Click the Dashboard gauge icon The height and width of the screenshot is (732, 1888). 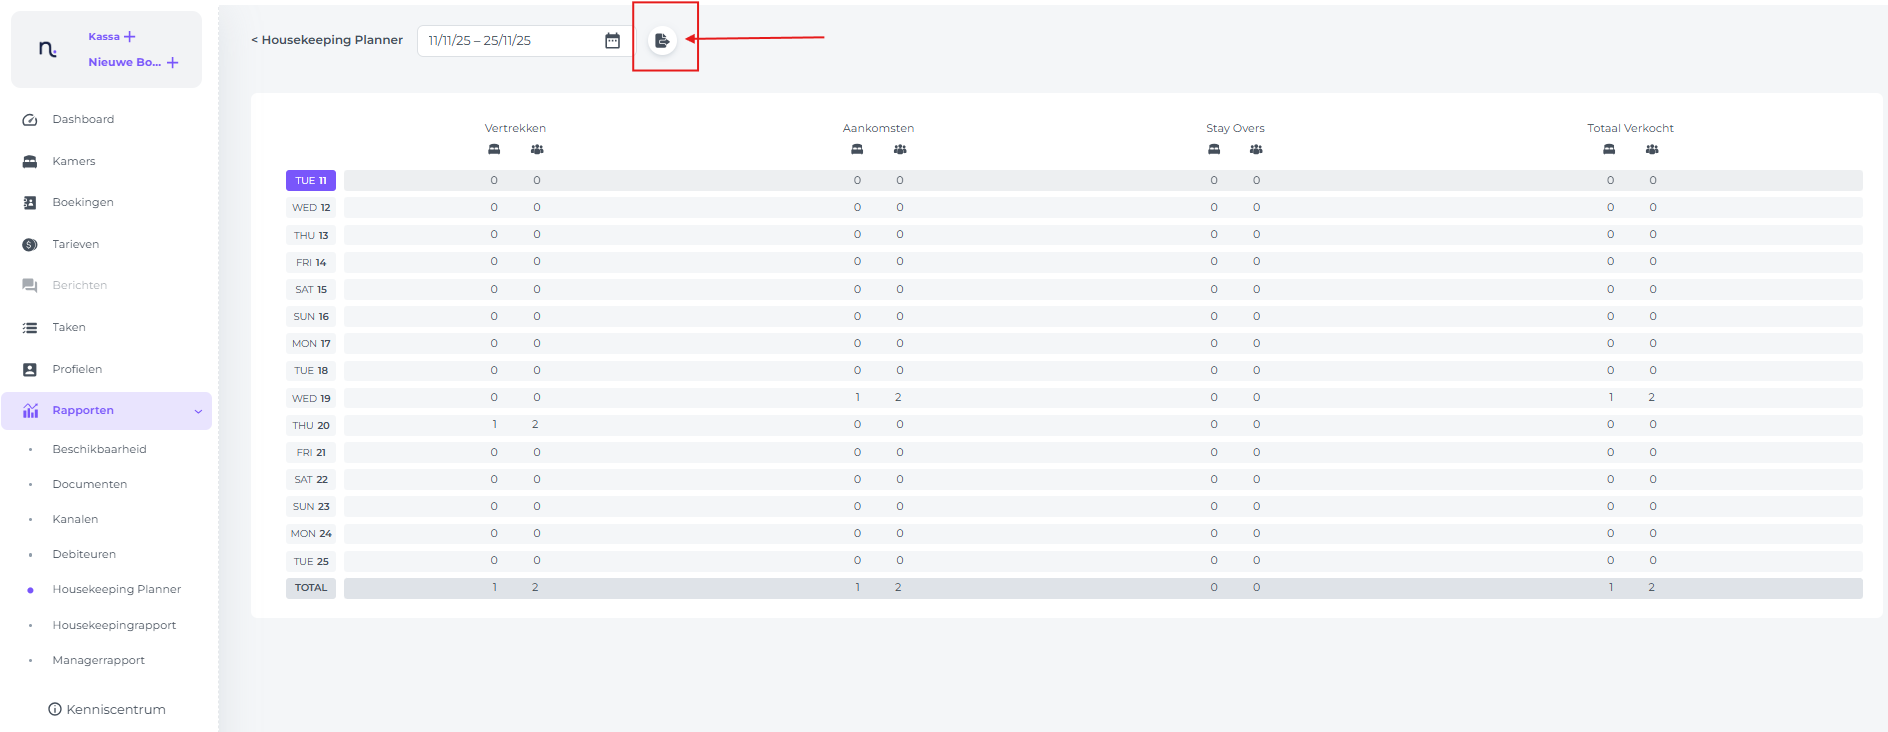coord(30,120)
